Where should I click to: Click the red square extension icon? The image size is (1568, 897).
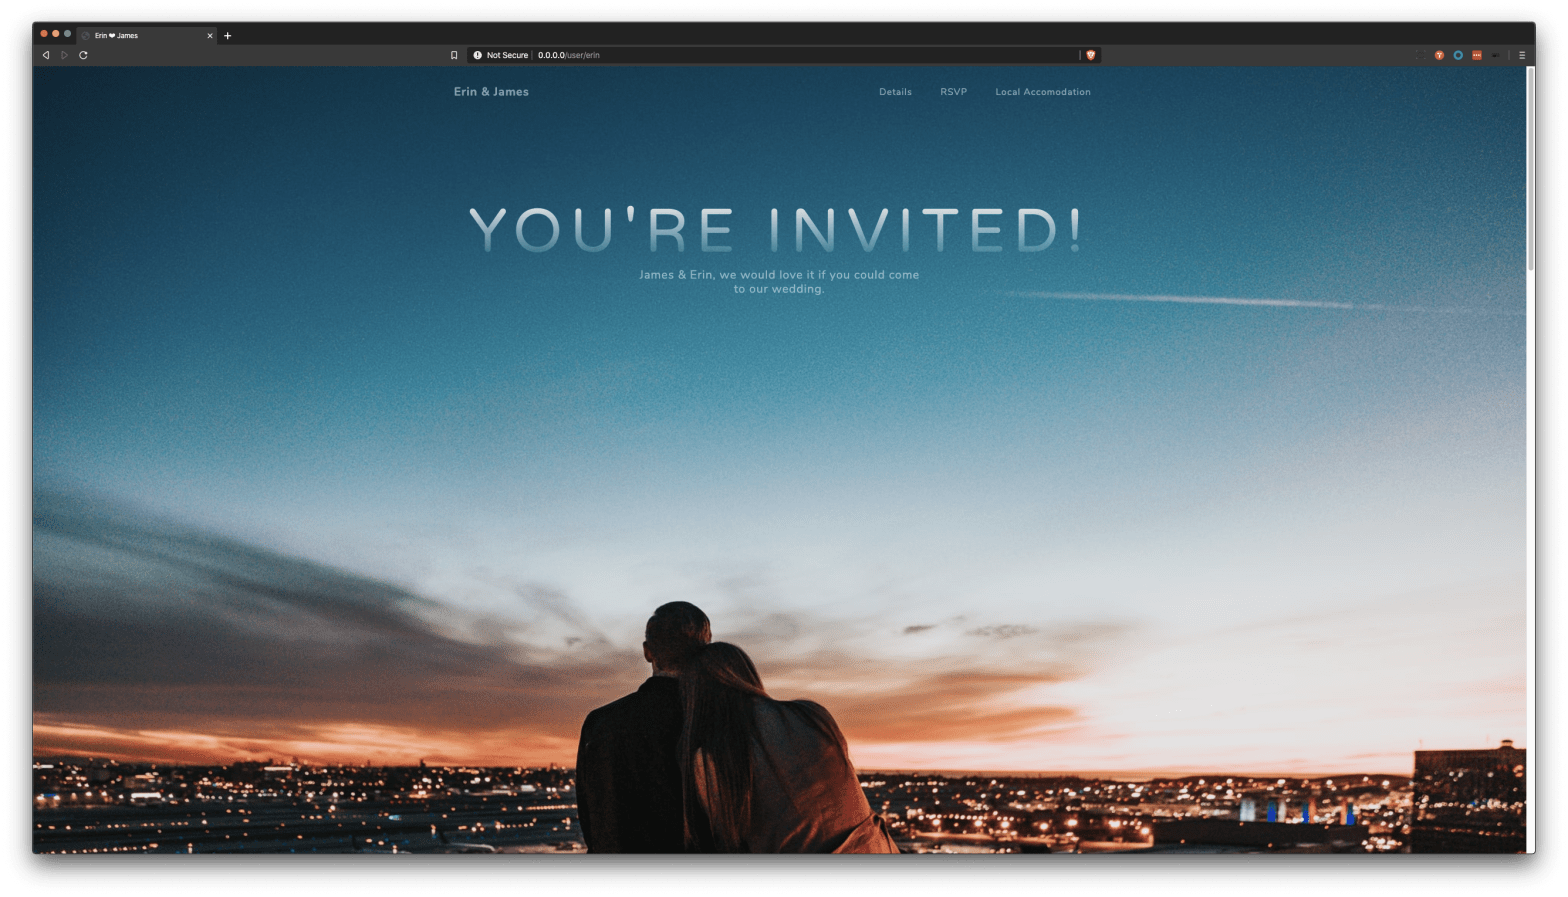(x=1477, y=55)
